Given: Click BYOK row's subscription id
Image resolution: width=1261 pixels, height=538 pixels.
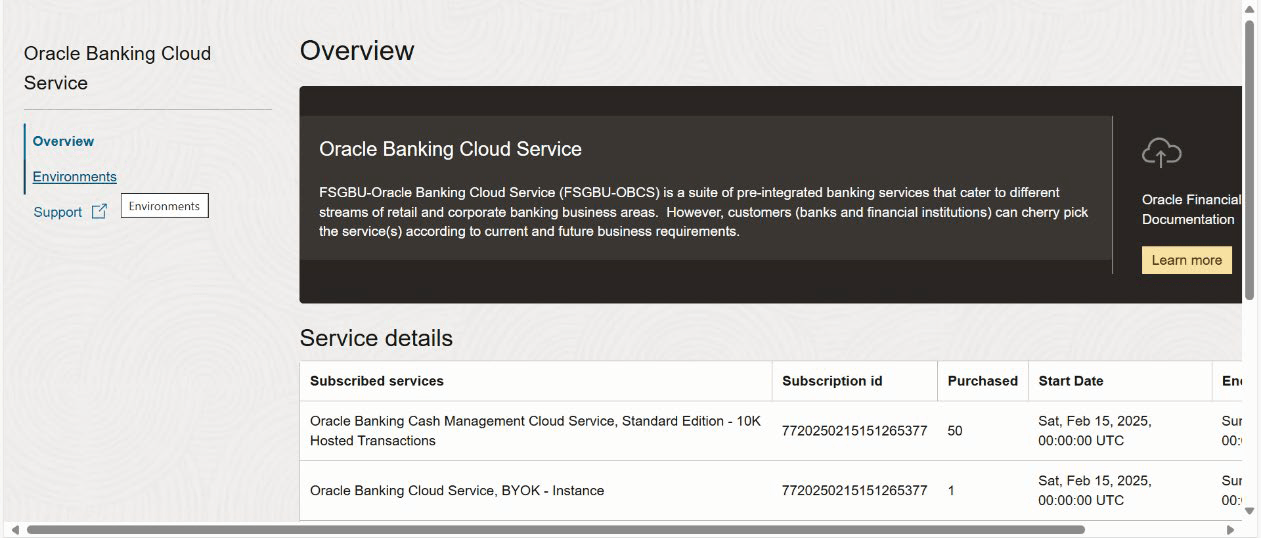Looking at the screenshot, I should [854, 491].
